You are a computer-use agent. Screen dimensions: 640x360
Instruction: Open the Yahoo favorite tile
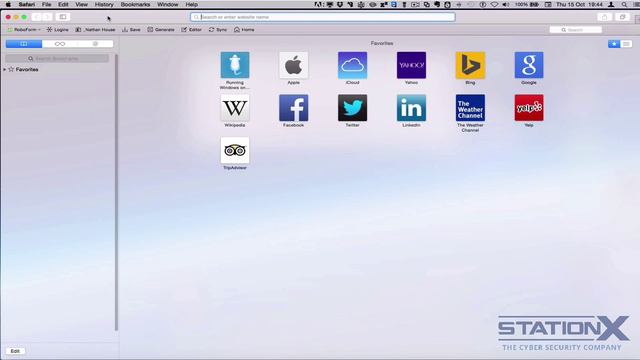pyautogui.click(x=411, y=65)
